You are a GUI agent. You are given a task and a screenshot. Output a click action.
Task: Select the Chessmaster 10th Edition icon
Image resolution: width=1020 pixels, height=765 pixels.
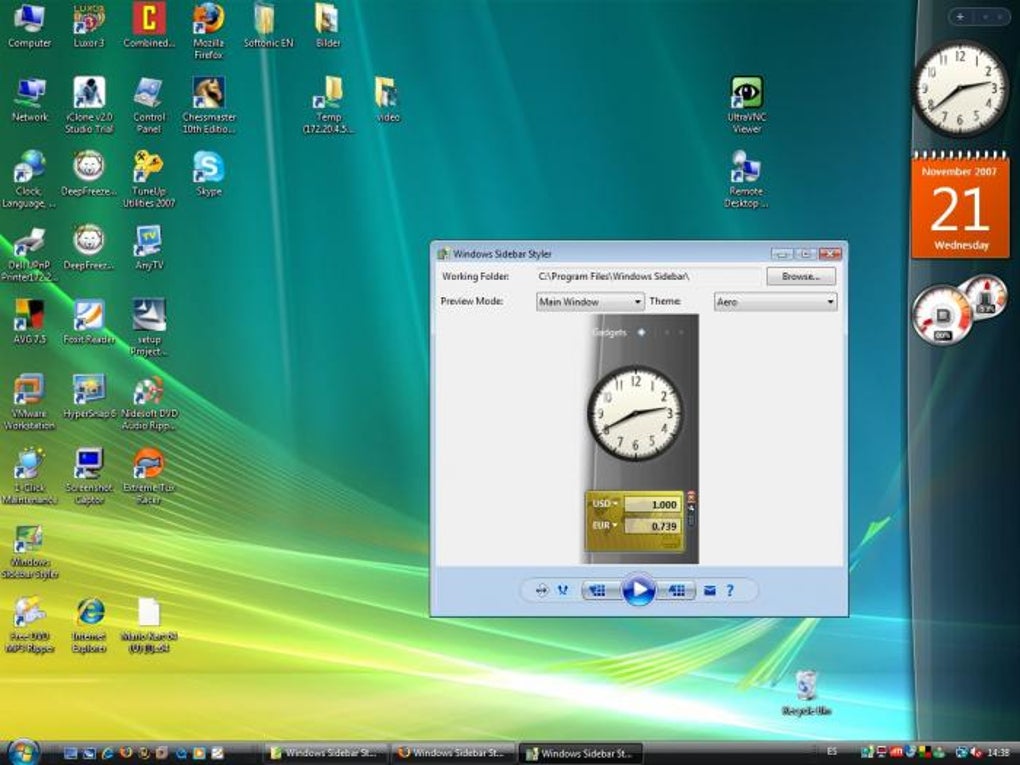coord(209,105)
